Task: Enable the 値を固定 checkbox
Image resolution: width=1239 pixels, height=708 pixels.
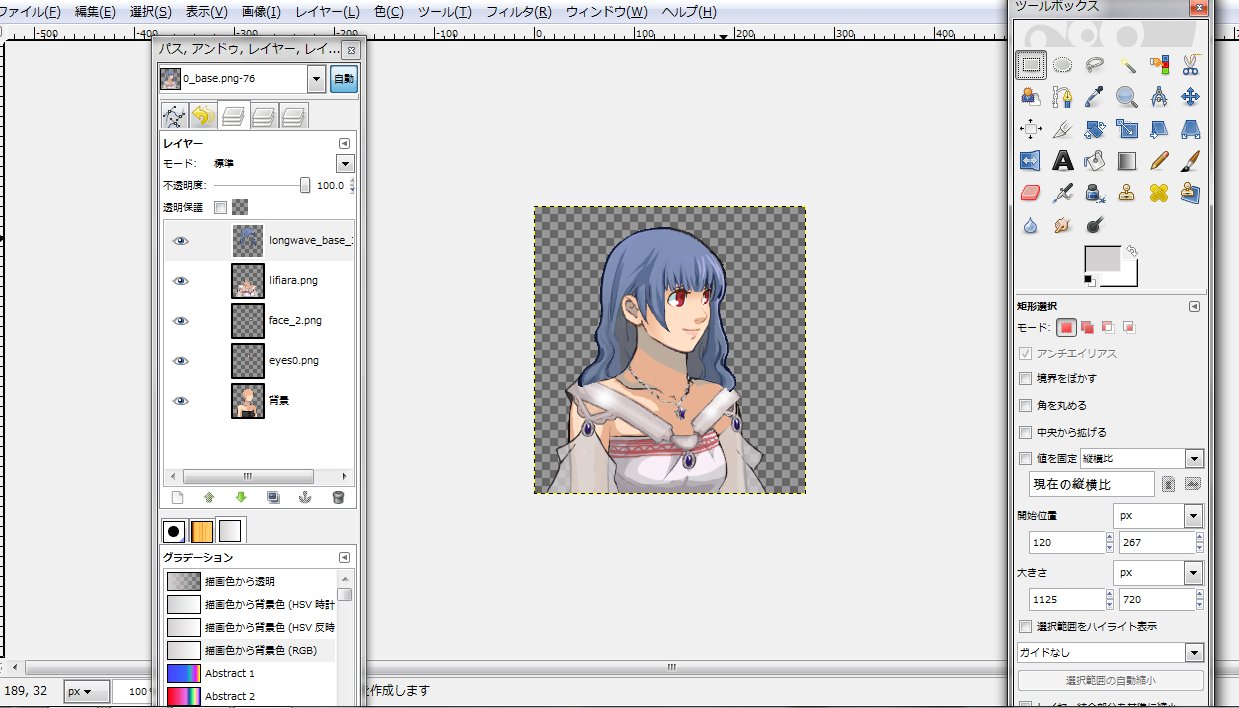Action: click(1025, 459)
